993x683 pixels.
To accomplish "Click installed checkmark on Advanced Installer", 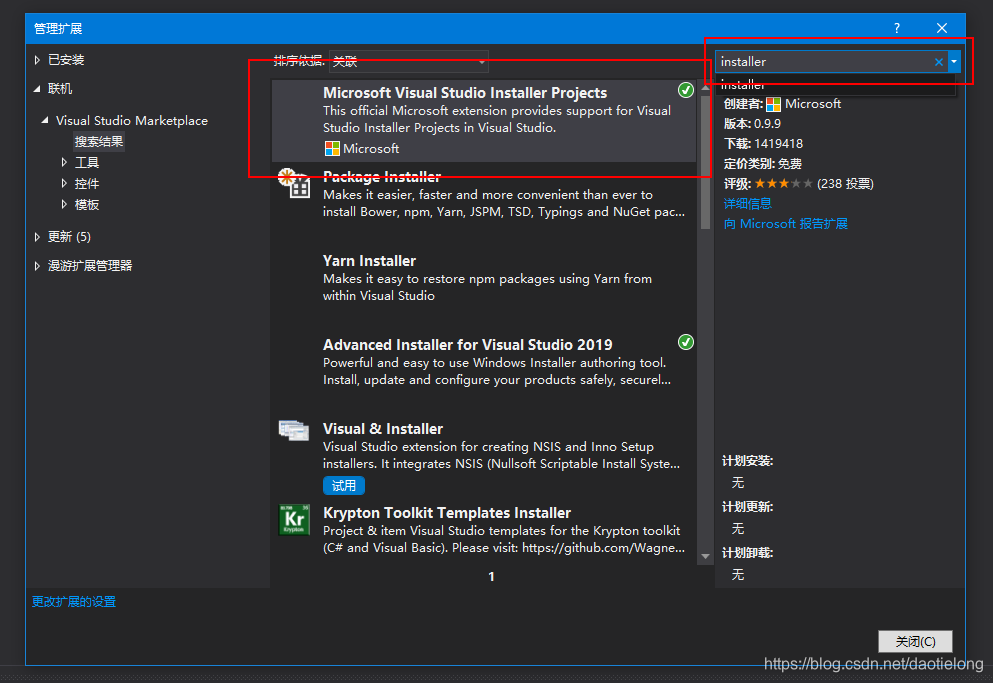I will tap(685, 342).
